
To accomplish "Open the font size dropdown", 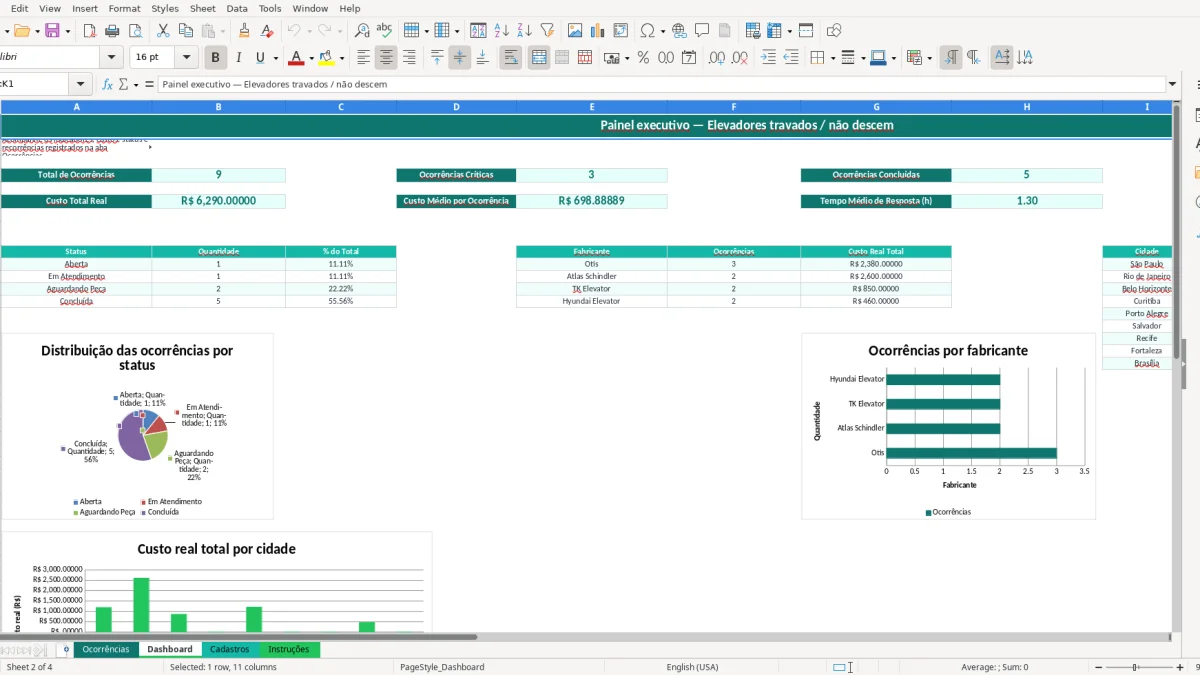I will 186,58.
